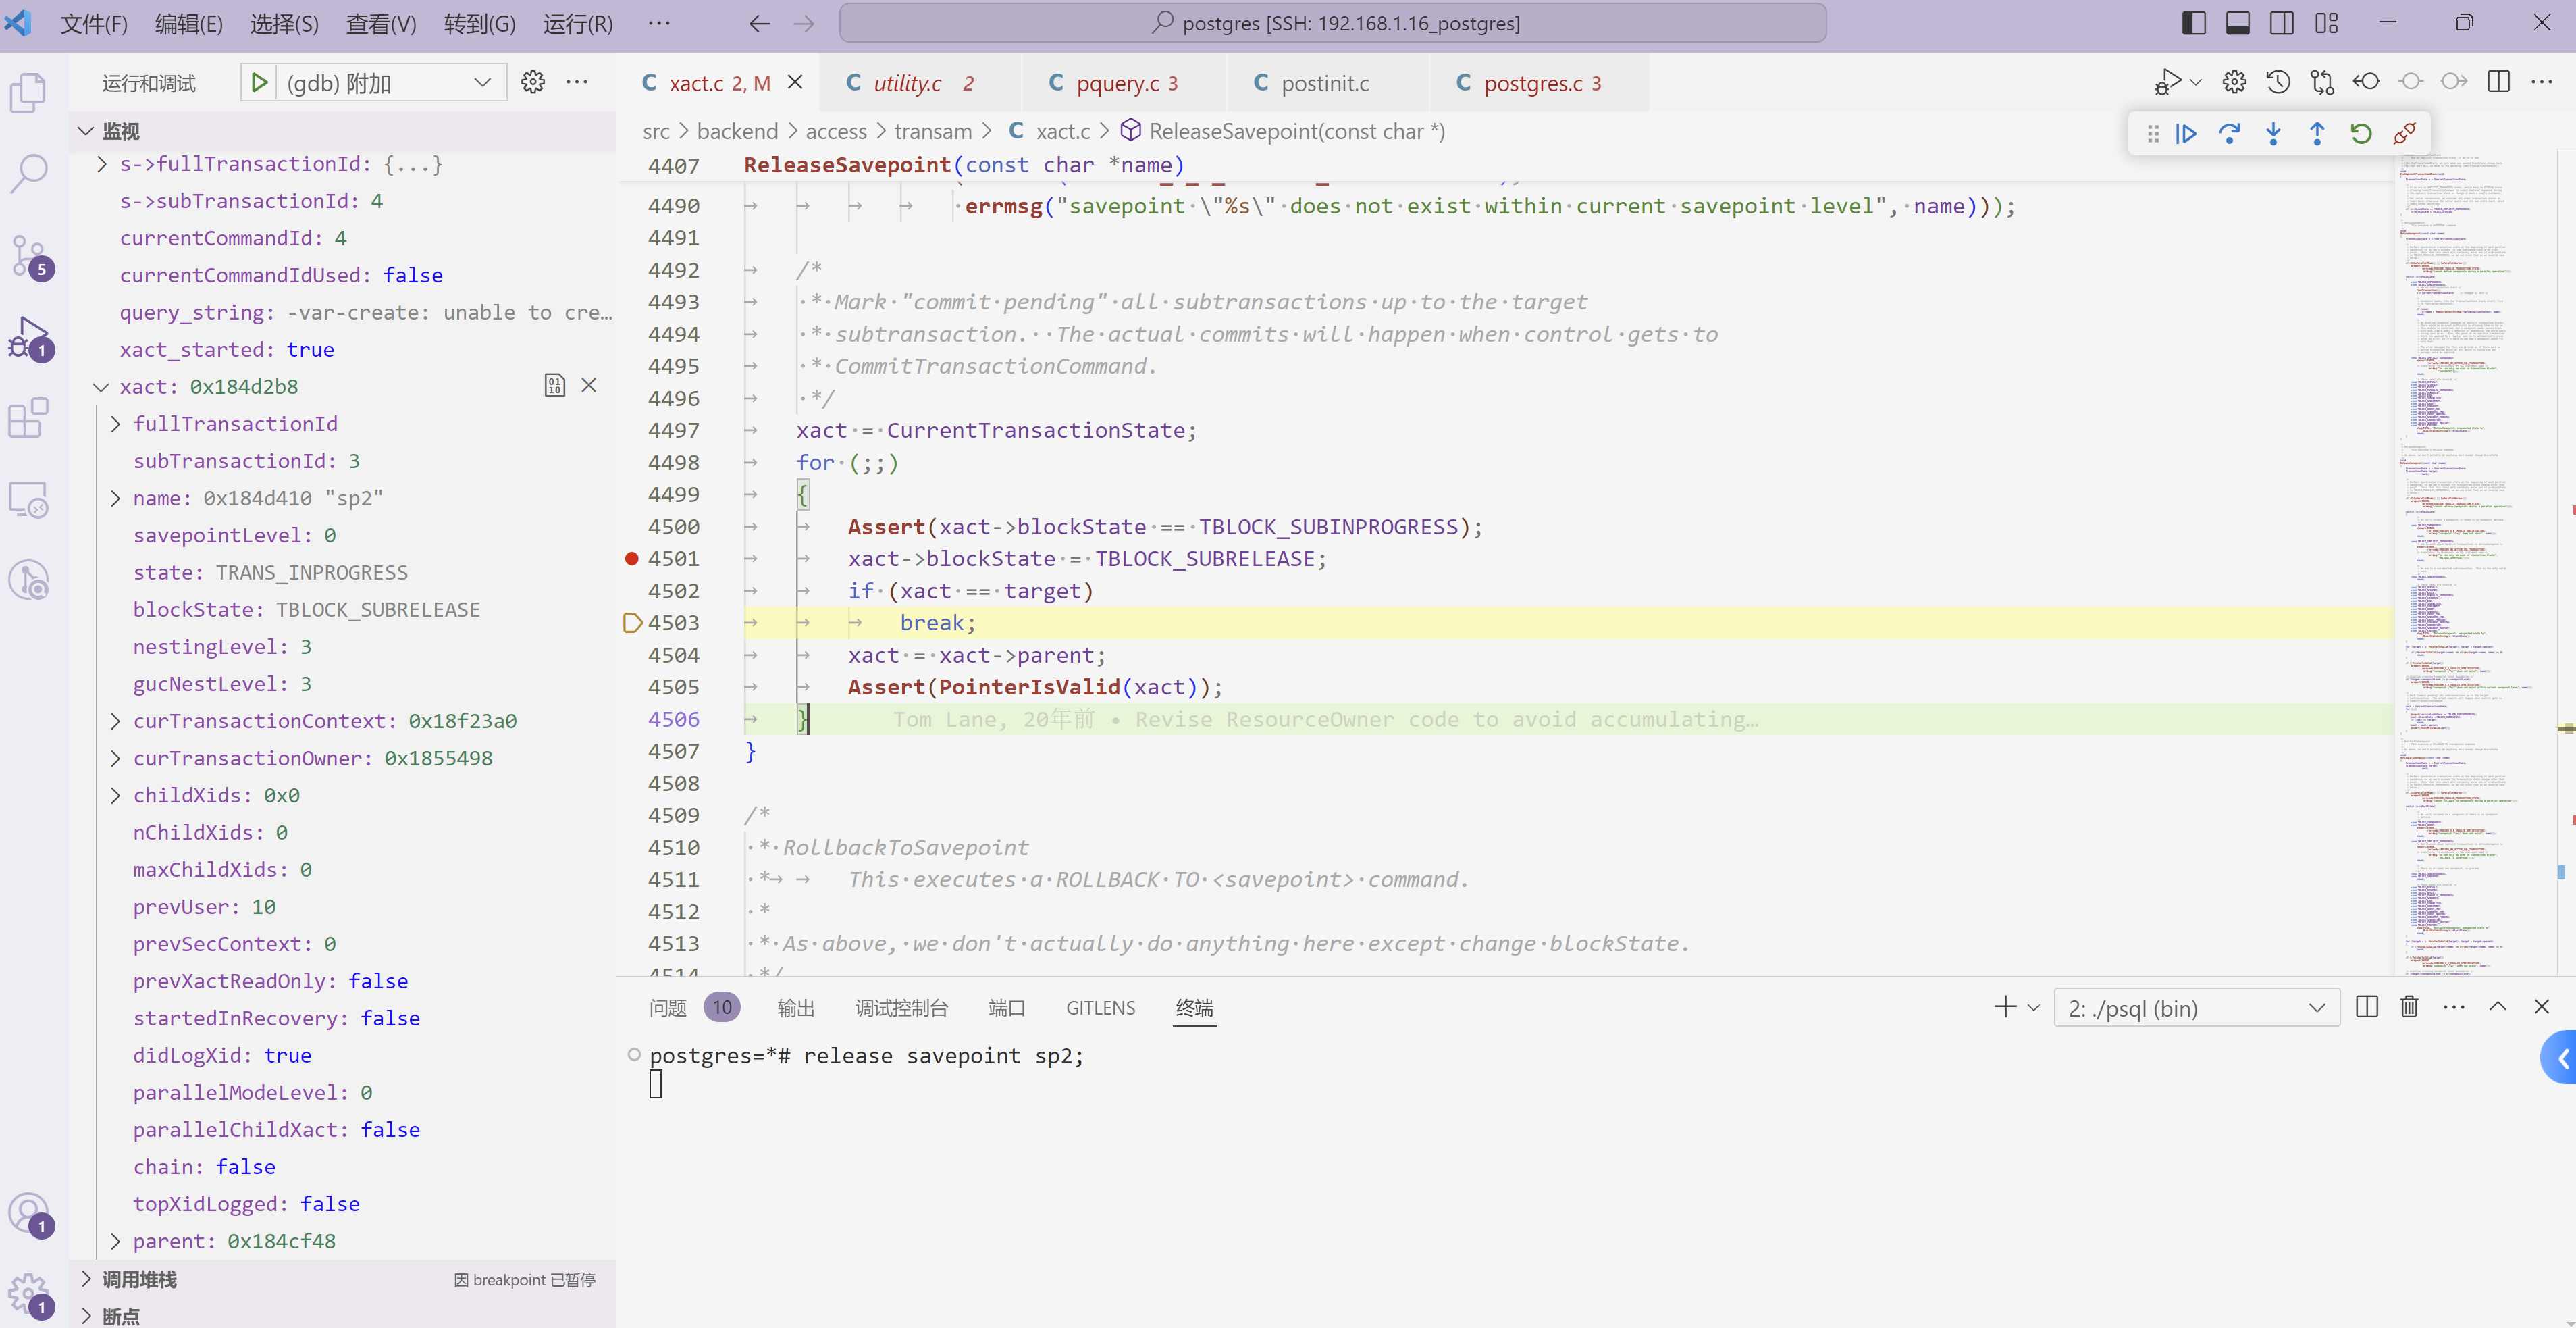The width and height of the screenshot is (2576, 1328).
Task: Open 编辑(E) menu
Action: 189,24
